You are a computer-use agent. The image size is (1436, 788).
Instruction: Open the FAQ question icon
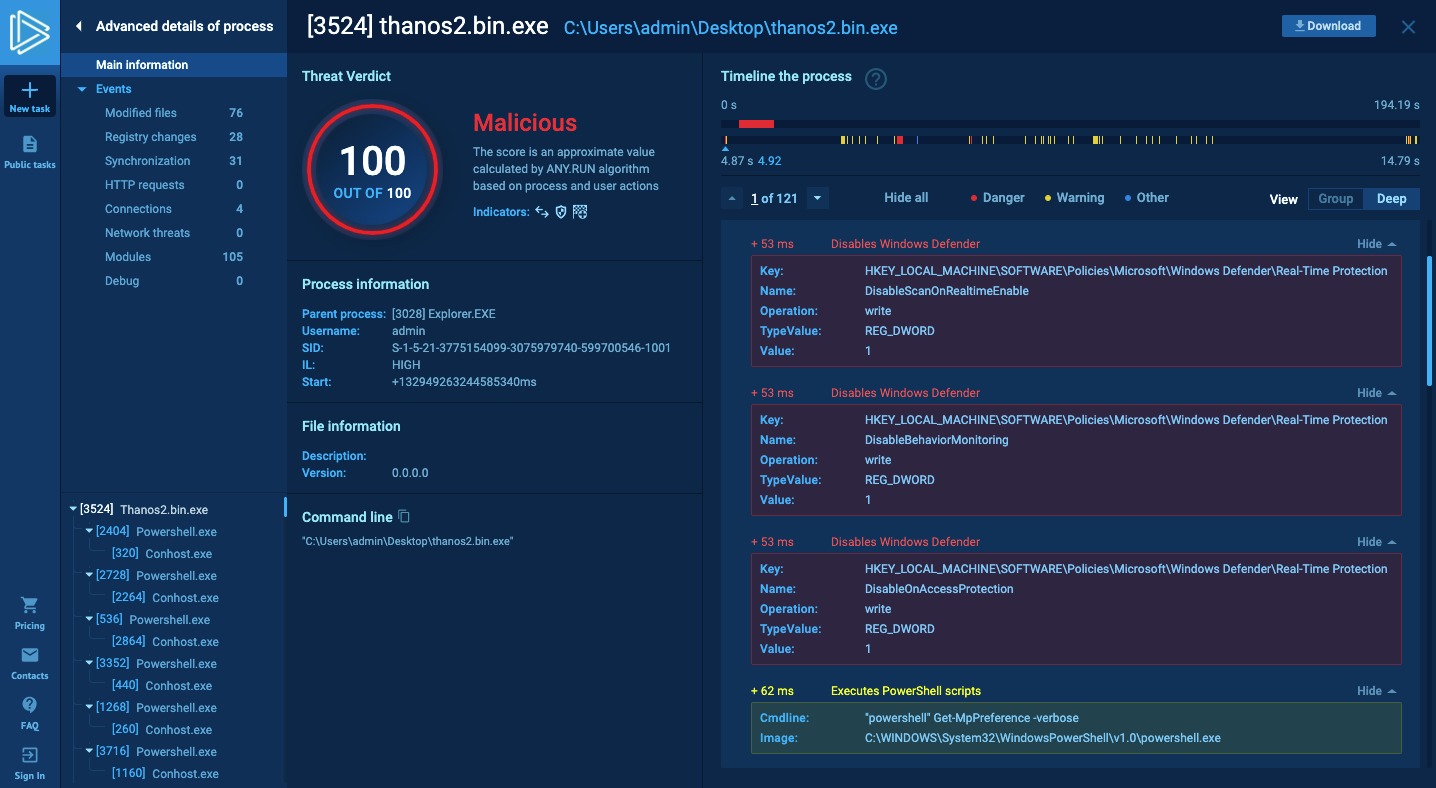(x=30, y=713)
